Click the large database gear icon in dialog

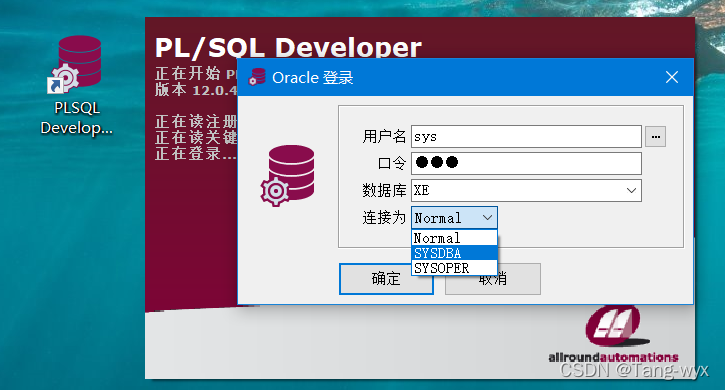(288, 175)
